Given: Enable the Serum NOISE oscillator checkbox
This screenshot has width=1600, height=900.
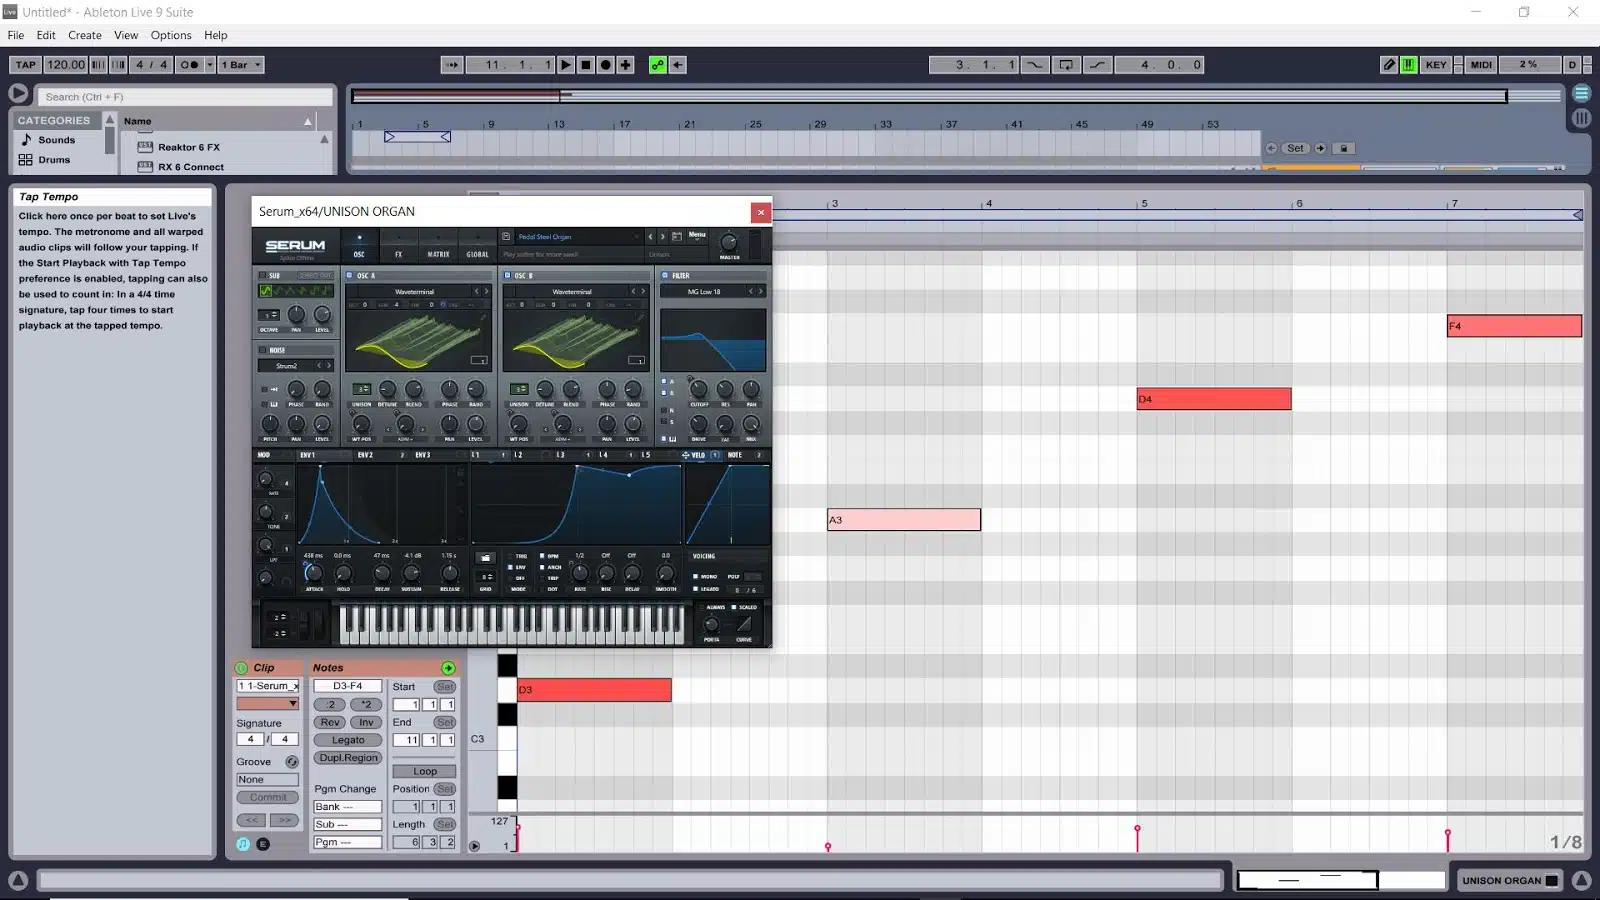Looking at the screenshot, I should point(263,350).
